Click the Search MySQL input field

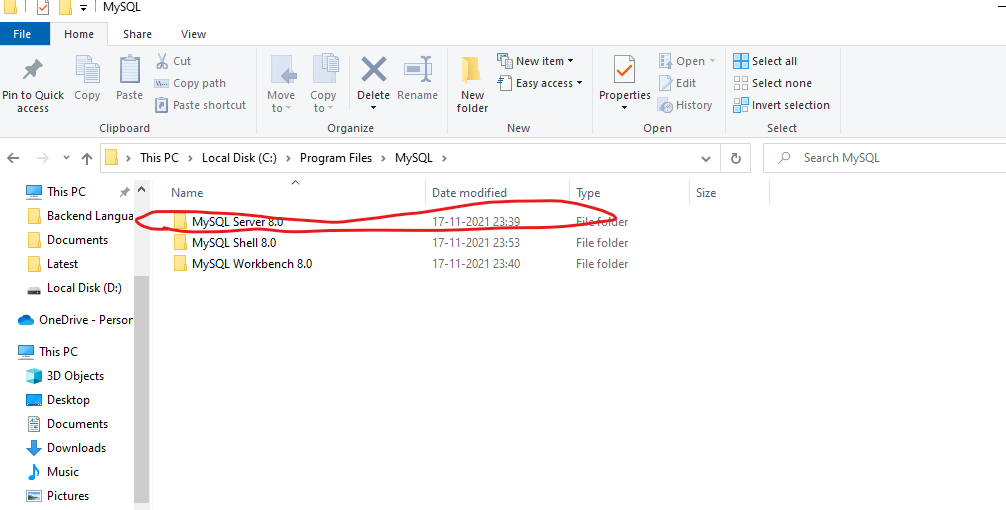(x=885, y=158)
